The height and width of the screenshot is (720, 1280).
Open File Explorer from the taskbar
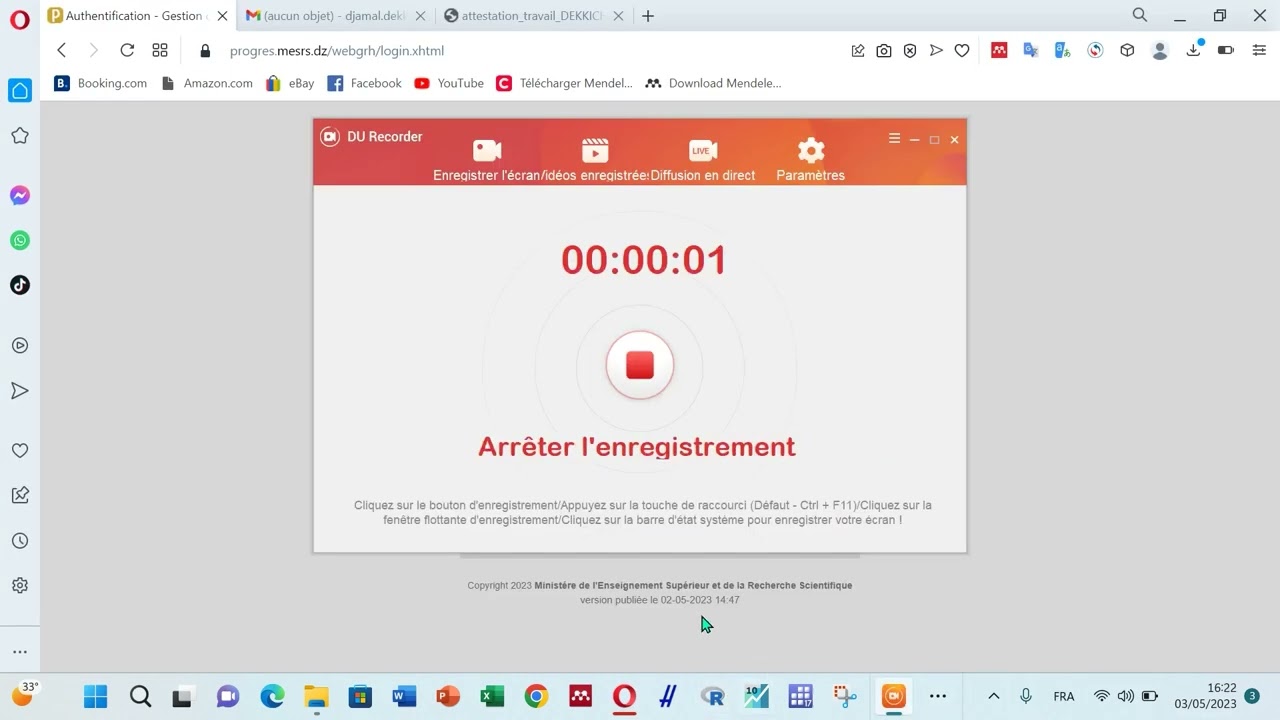316,696
